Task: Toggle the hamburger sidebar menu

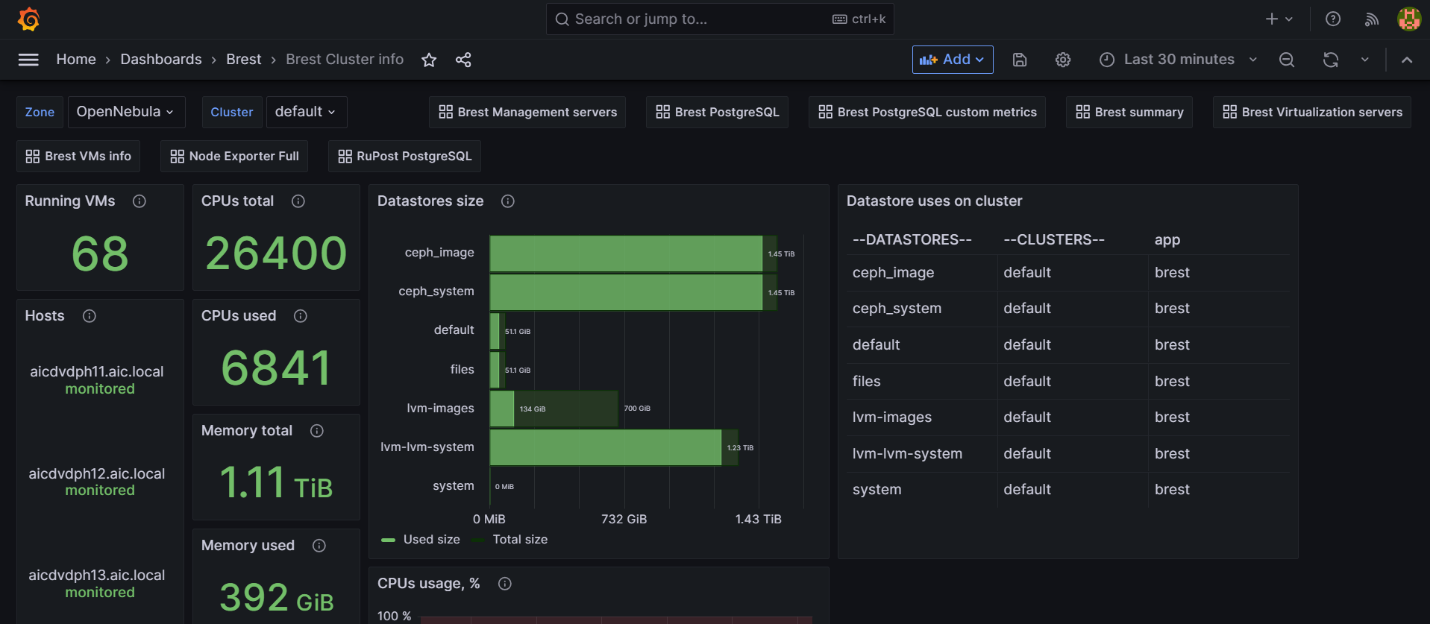Action: tap(28, 60)
